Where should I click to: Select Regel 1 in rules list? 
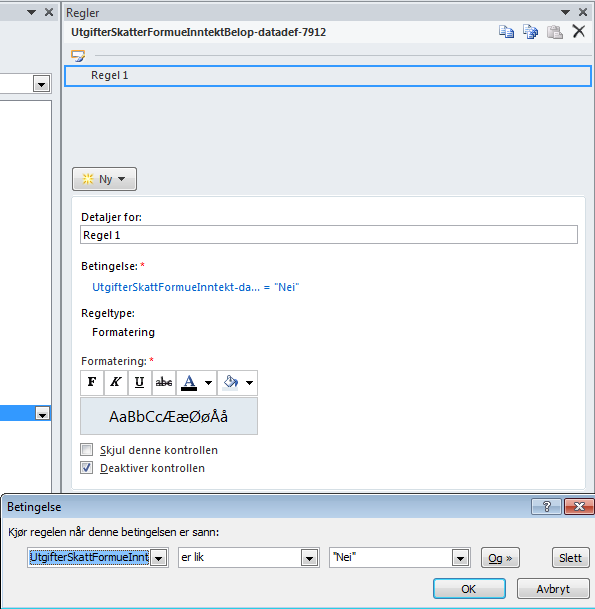328,75
